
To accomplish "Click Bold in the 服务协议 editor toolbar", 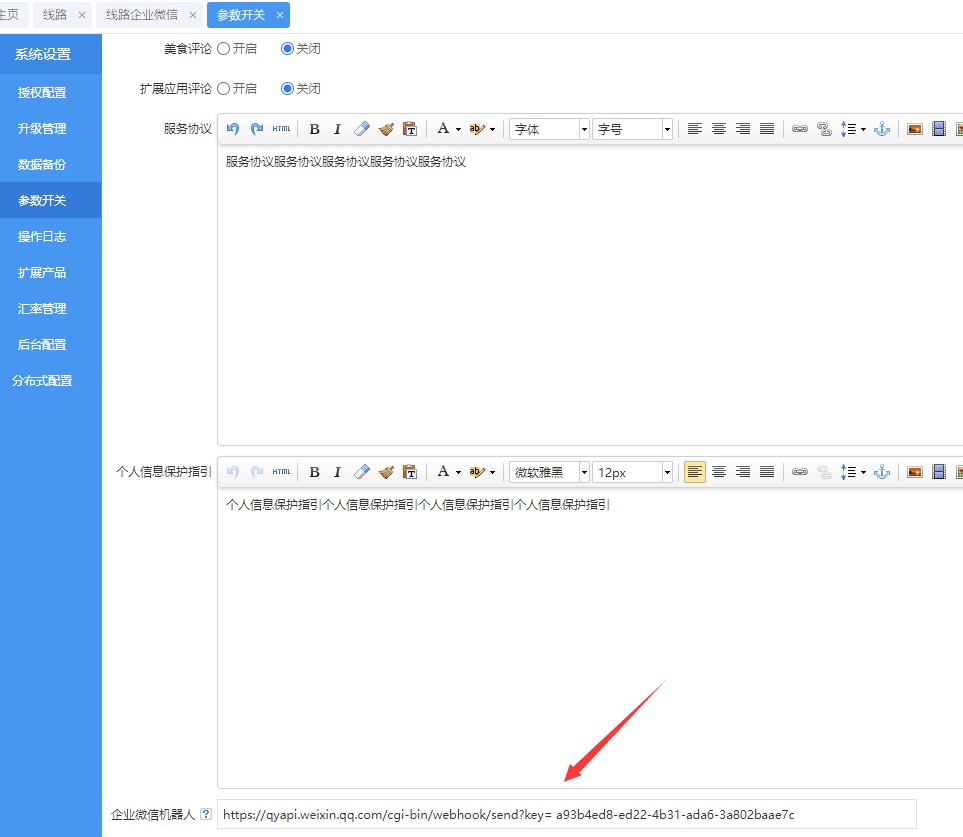I will (314, 129).
